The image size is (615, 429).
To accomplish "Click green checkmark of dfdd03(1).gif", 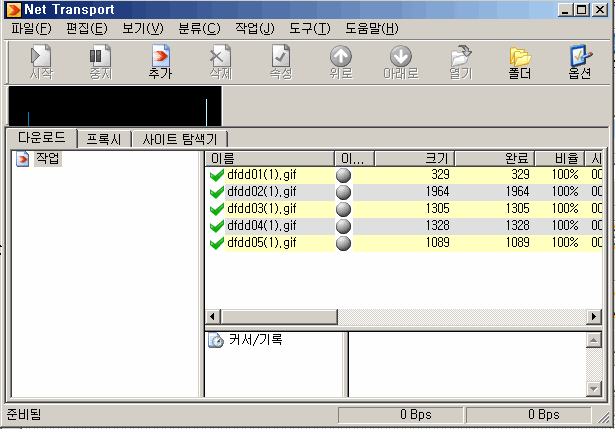I will pyautogui.click(x=217, y=209).
